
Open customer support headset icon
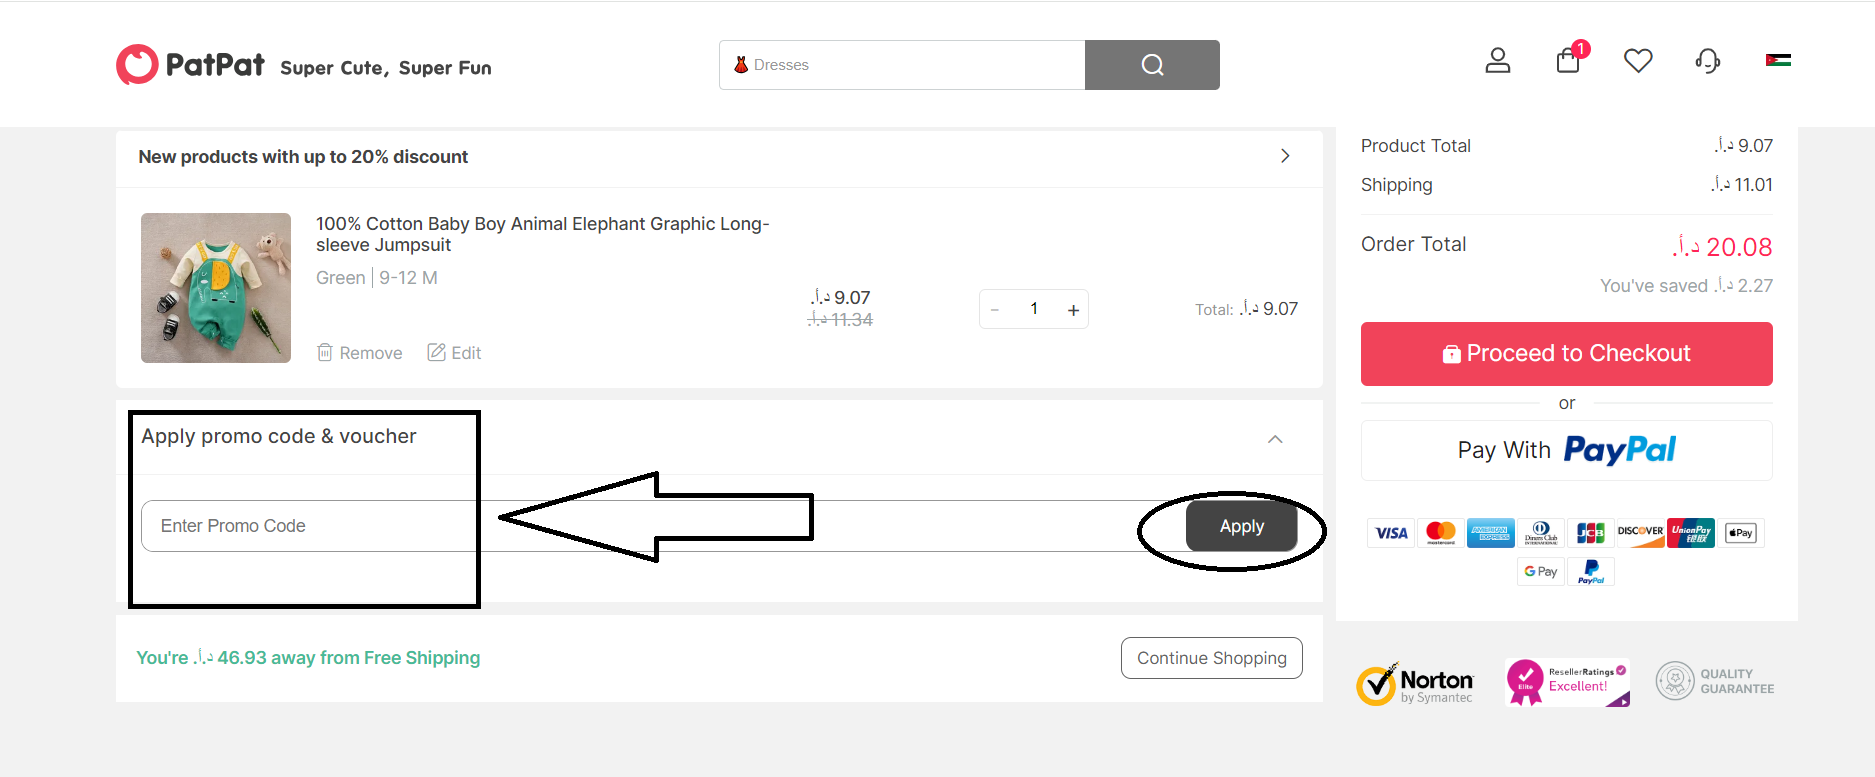pyautogui.click(x=1708, y=61)
